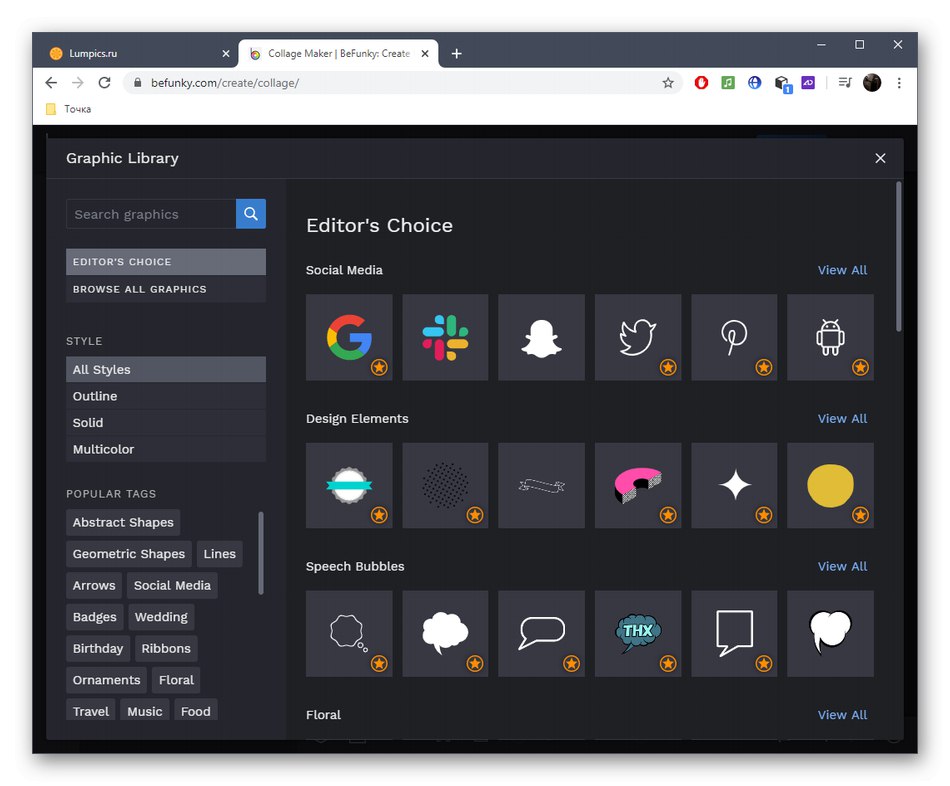The height and width of the screenshot is (786, 950).
Task: Go back to previous page
Action: tap(51, 82)
